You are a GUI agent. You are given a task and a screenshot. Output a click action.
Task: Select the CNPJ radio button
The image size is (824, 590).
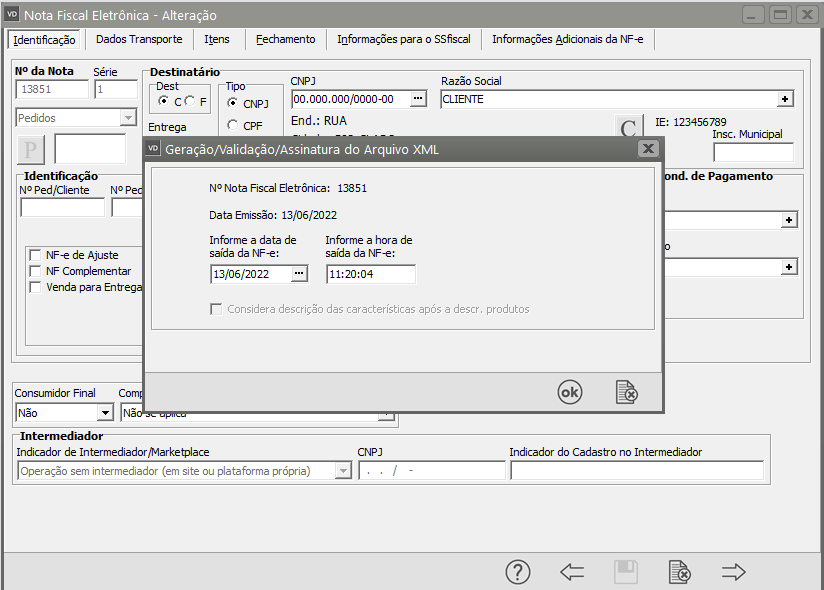click(233, 103)
